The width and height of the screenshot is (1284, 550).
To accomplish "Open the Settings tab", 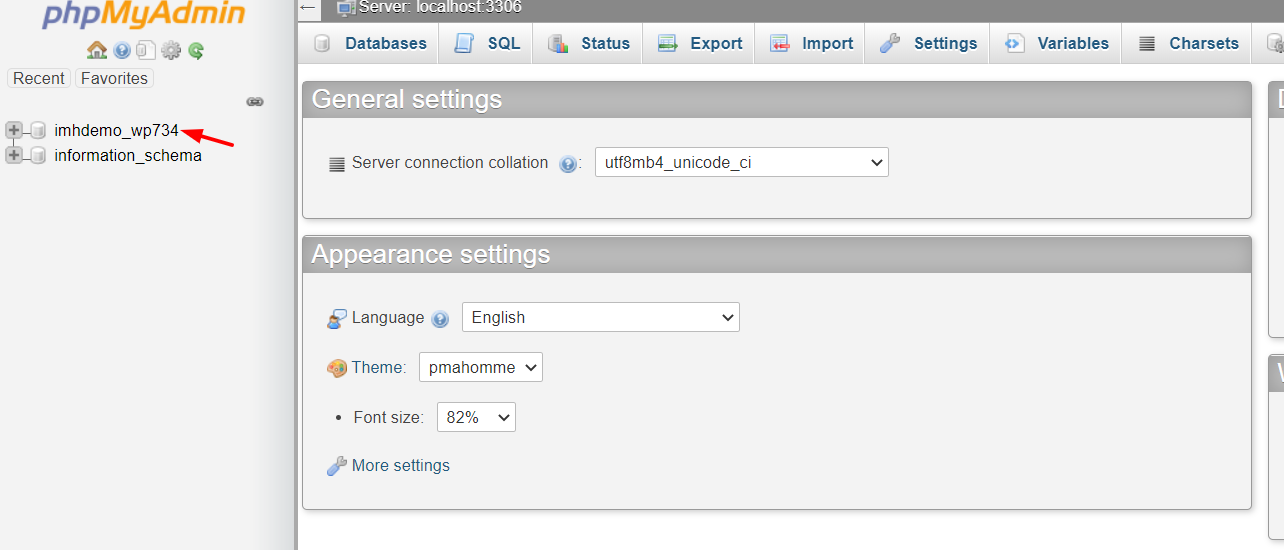I will (928, 43).
